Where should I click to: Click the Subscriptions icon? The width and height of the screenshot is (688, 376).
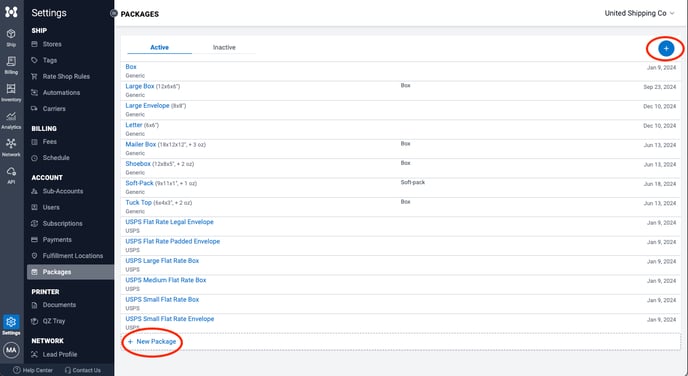35,223
